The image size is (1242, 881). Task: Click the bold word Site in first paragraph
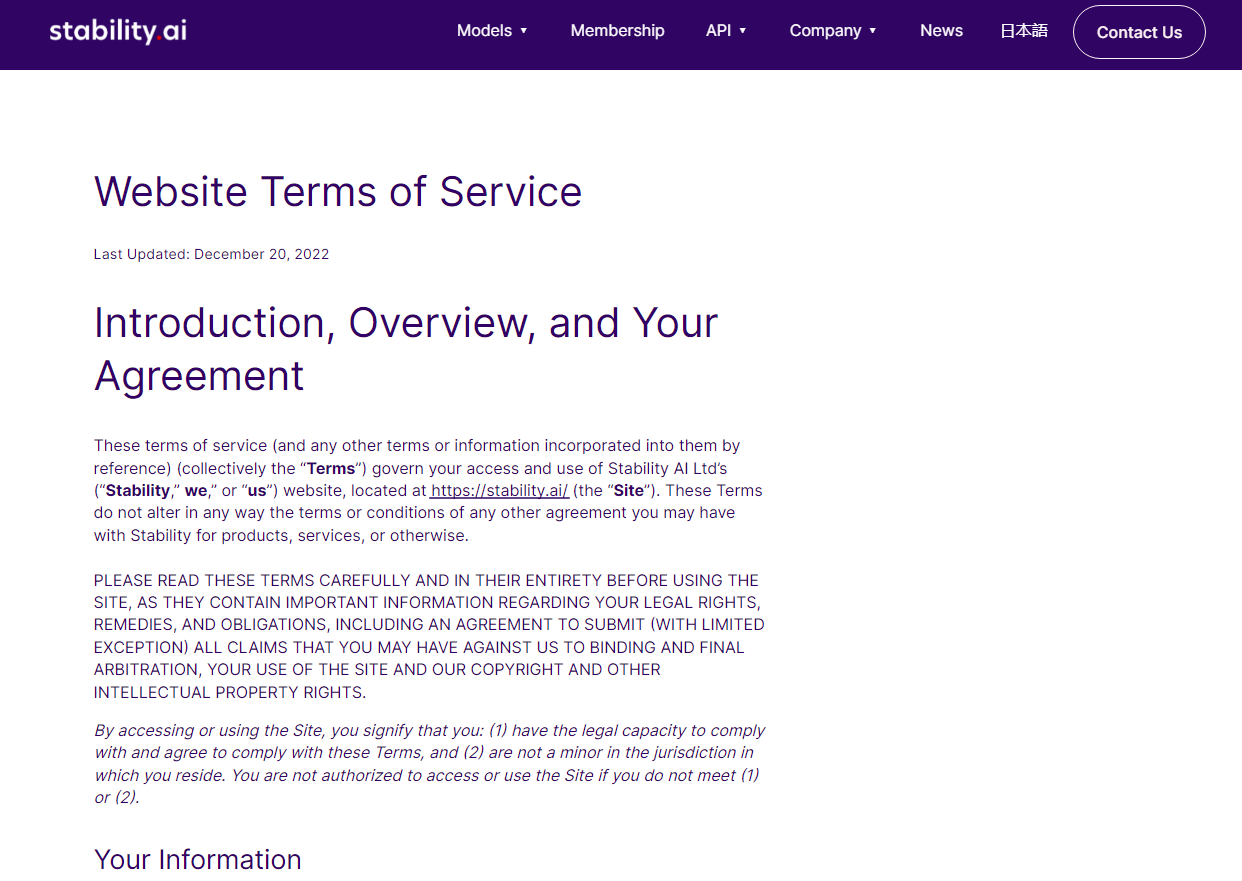pos(629,490)
